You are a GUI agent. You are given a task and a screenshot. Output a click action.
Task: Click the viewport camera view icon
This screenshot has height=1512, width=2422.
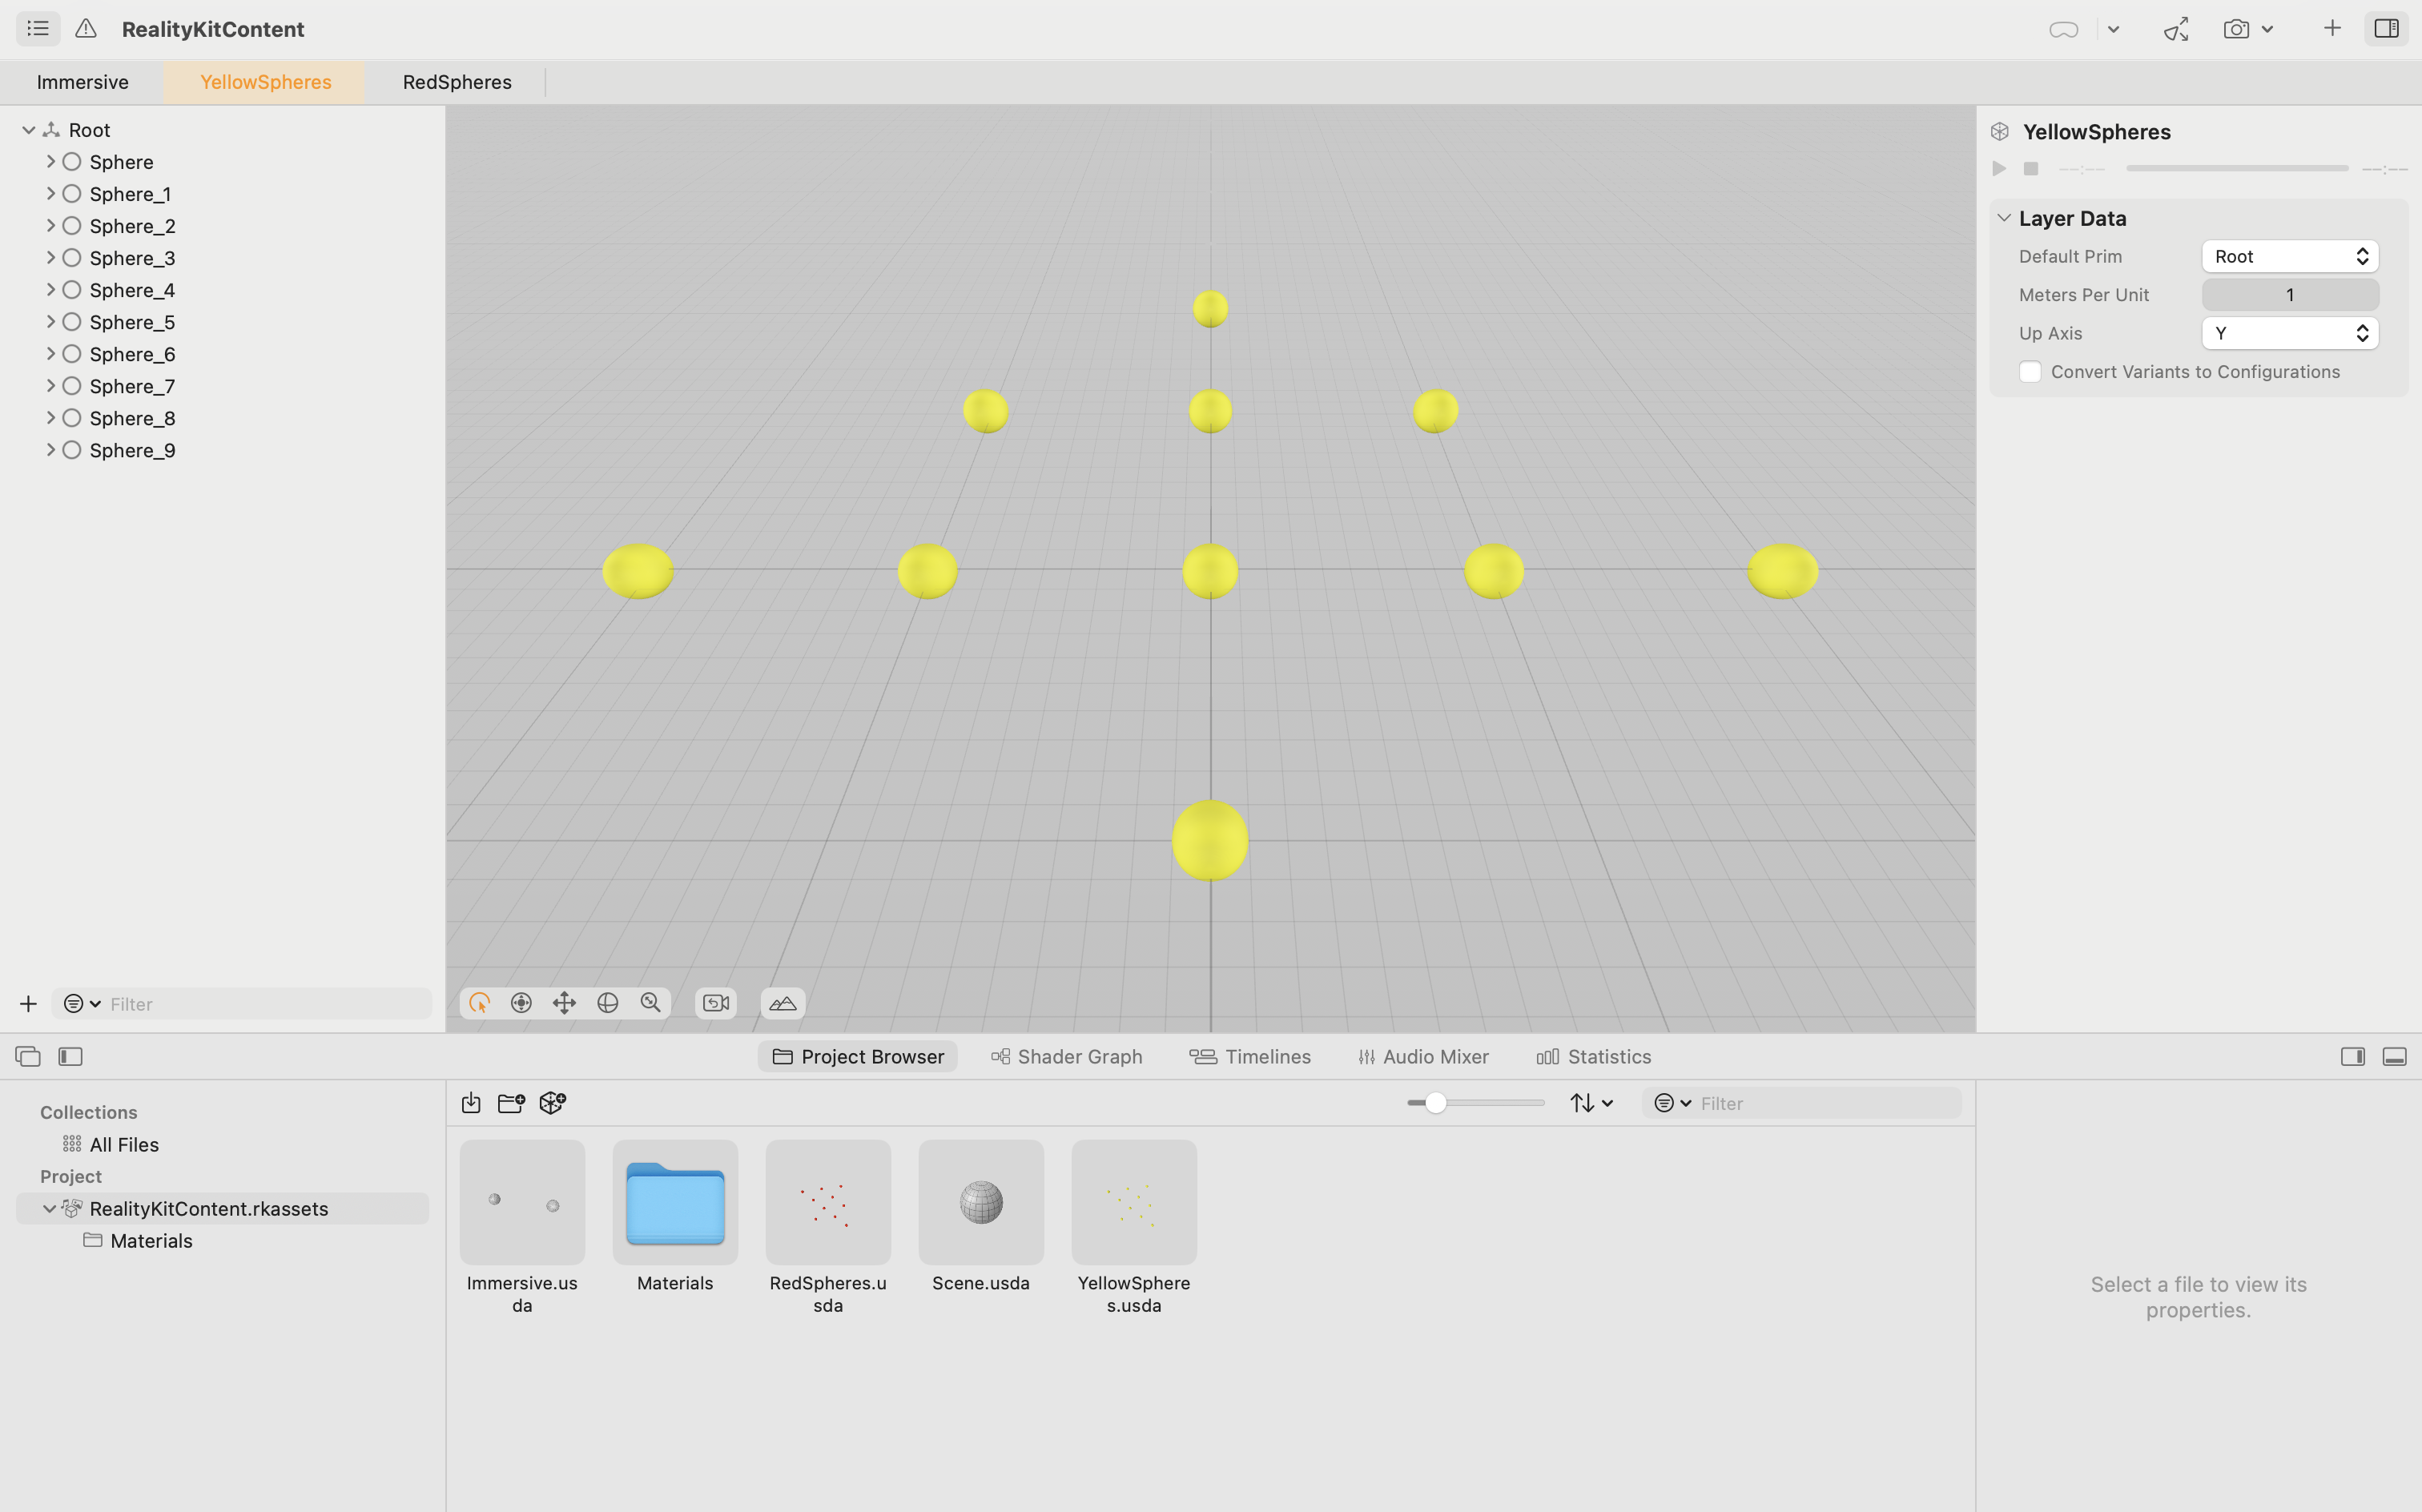[x=716, y=1003]
